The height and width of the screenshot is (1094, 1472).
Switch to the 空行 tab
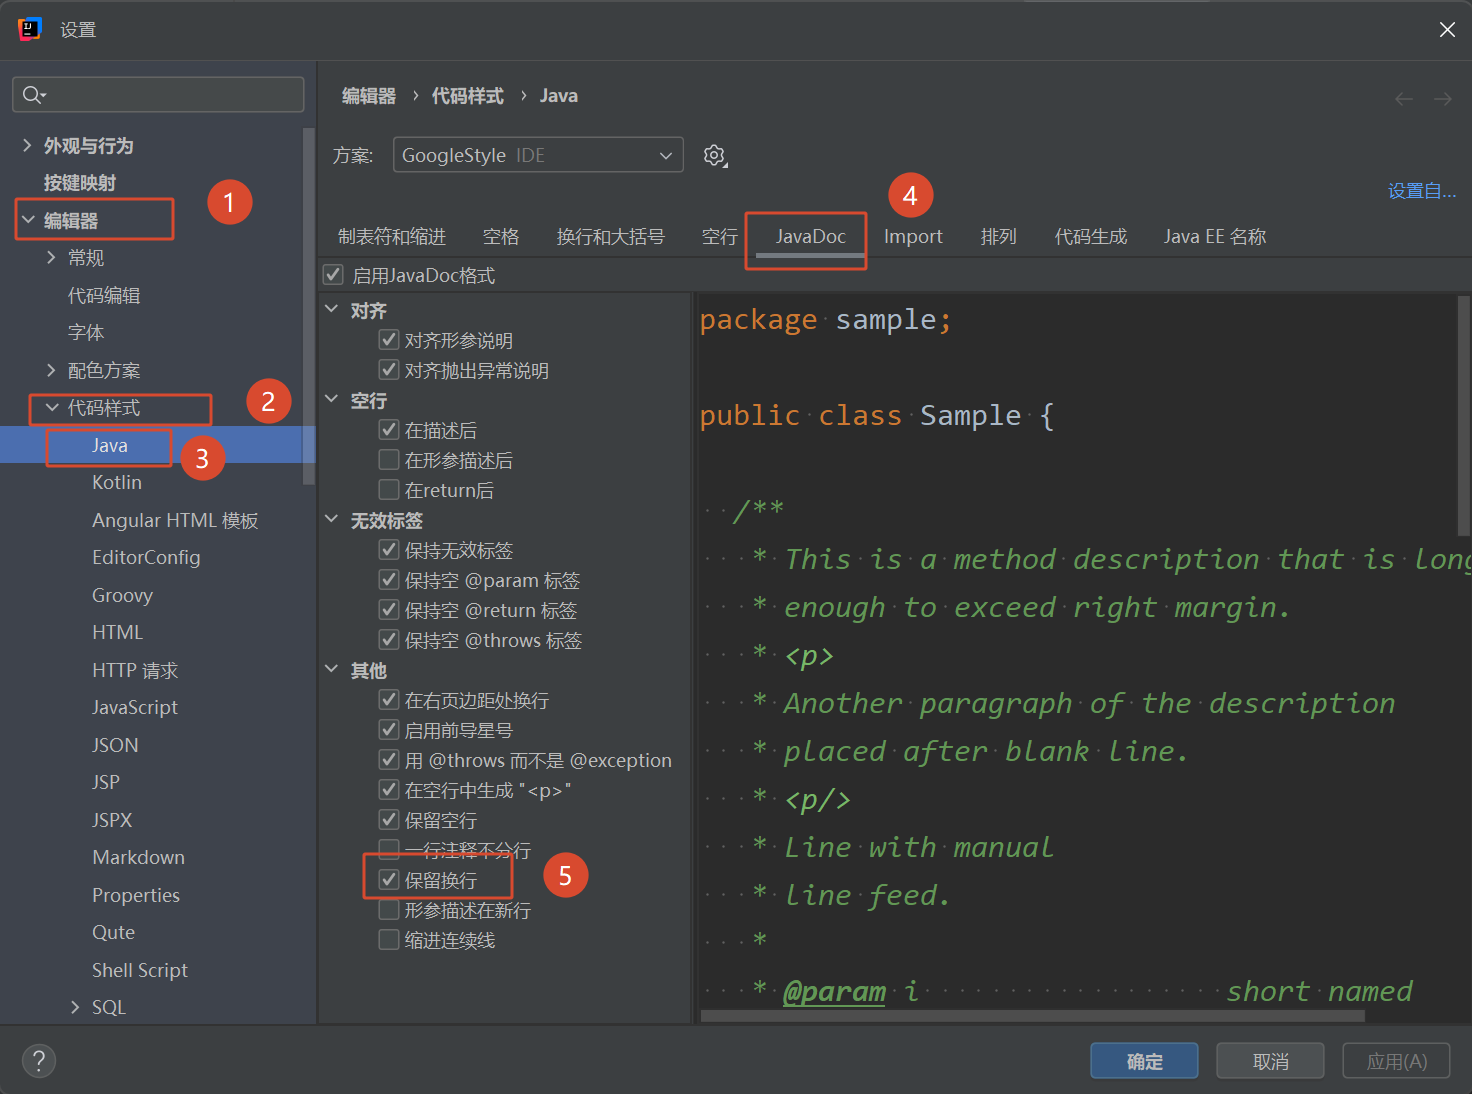(720, 237)
